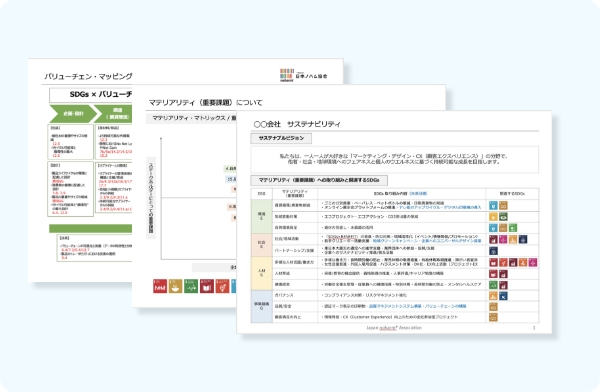This screenshot has width=600, height=392.
Task: Click the vertical ステークホルダー axis label
Action: point(151,198)
